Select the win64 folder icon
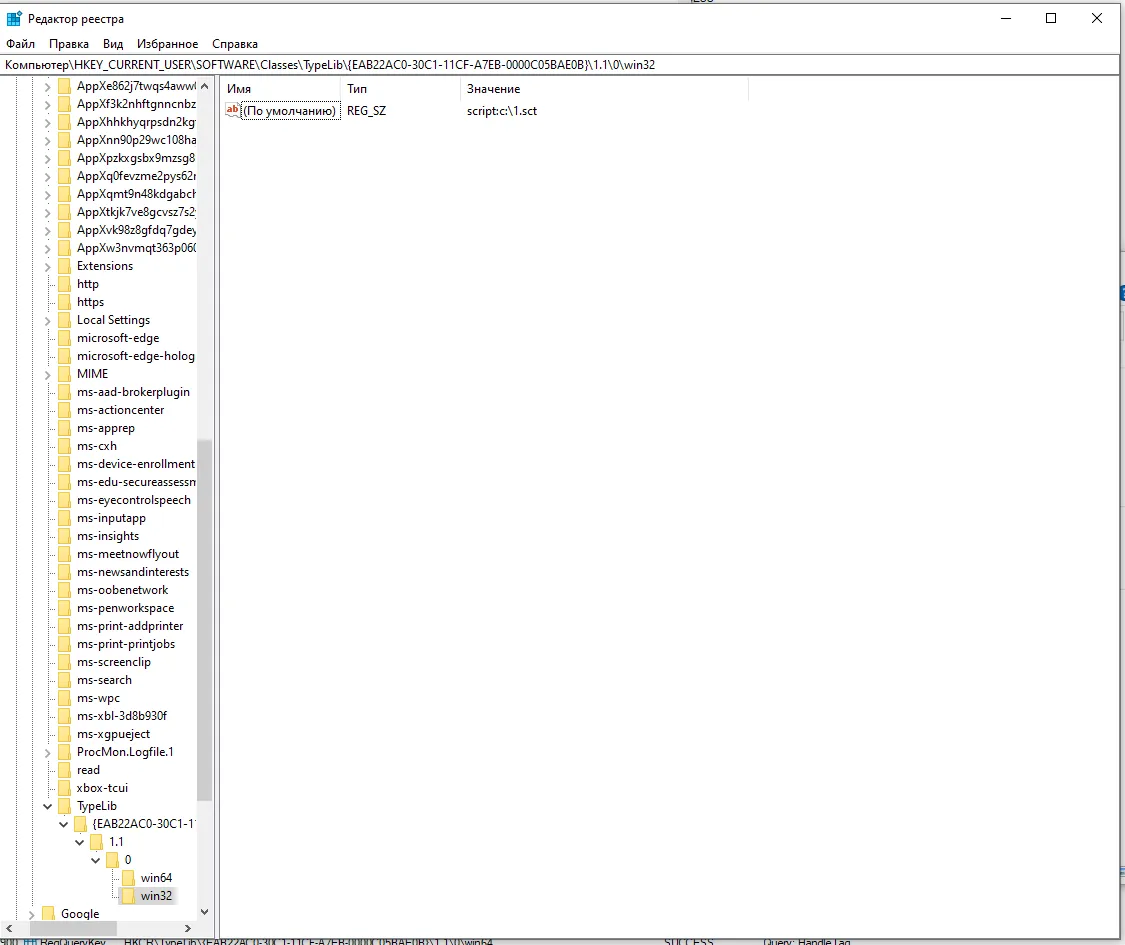The image size is (1125, 945). [x=129, y=878]
